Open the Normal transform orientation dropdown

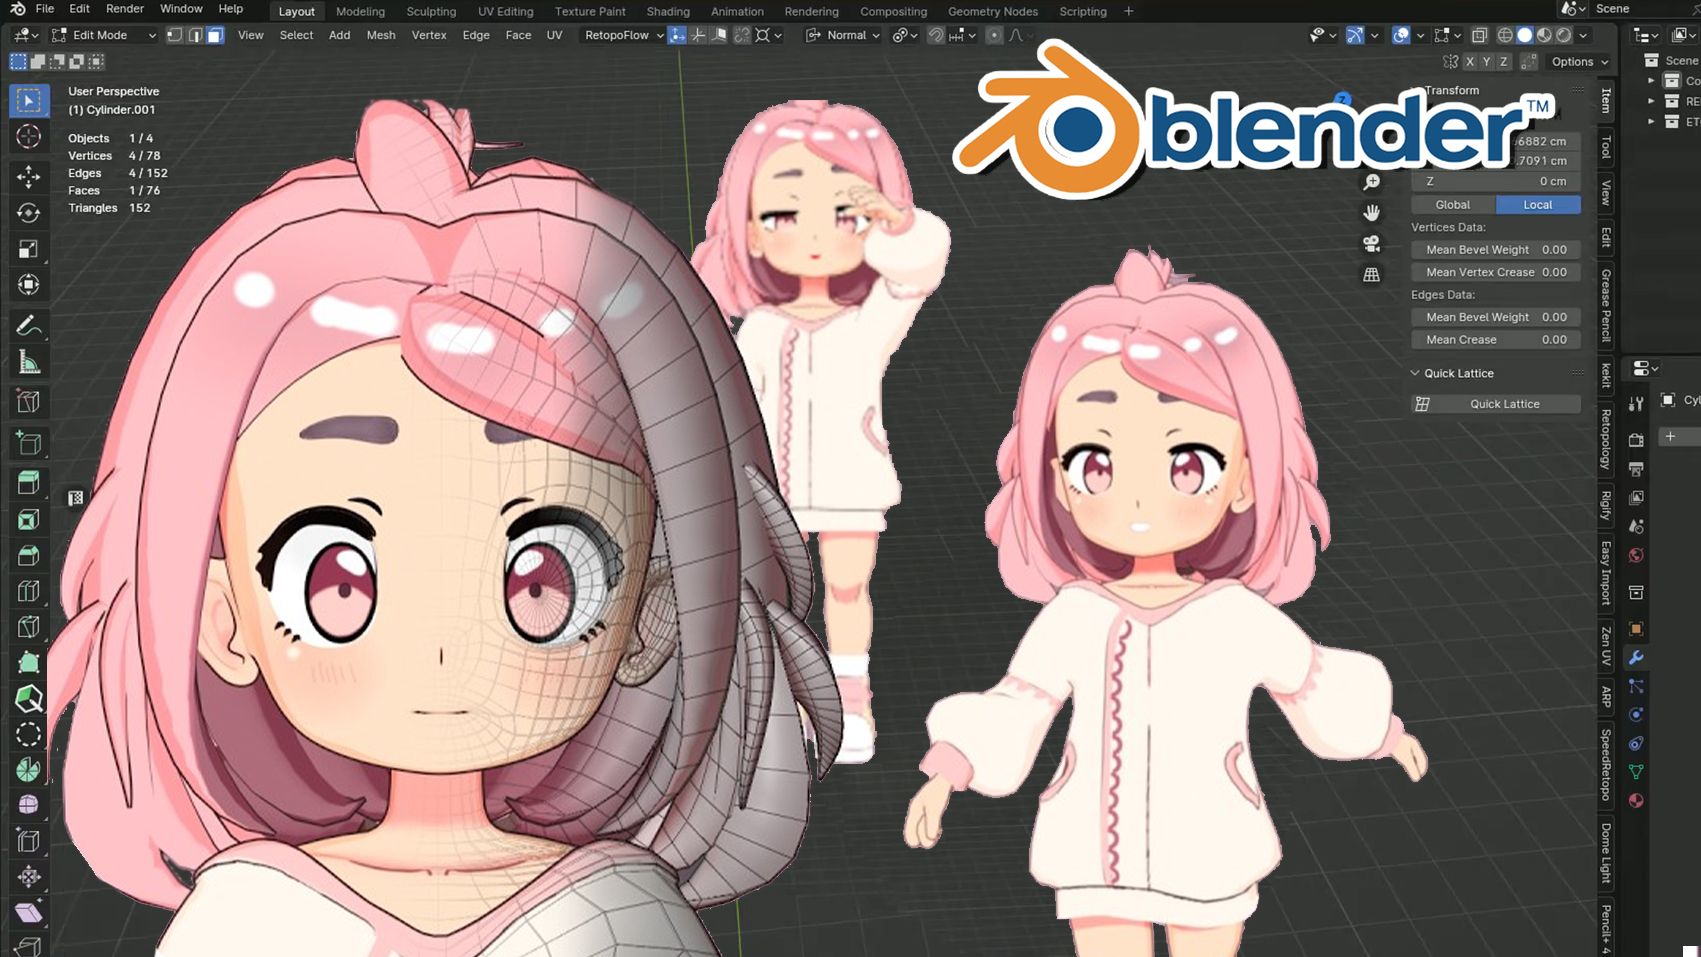coord(843,35)
